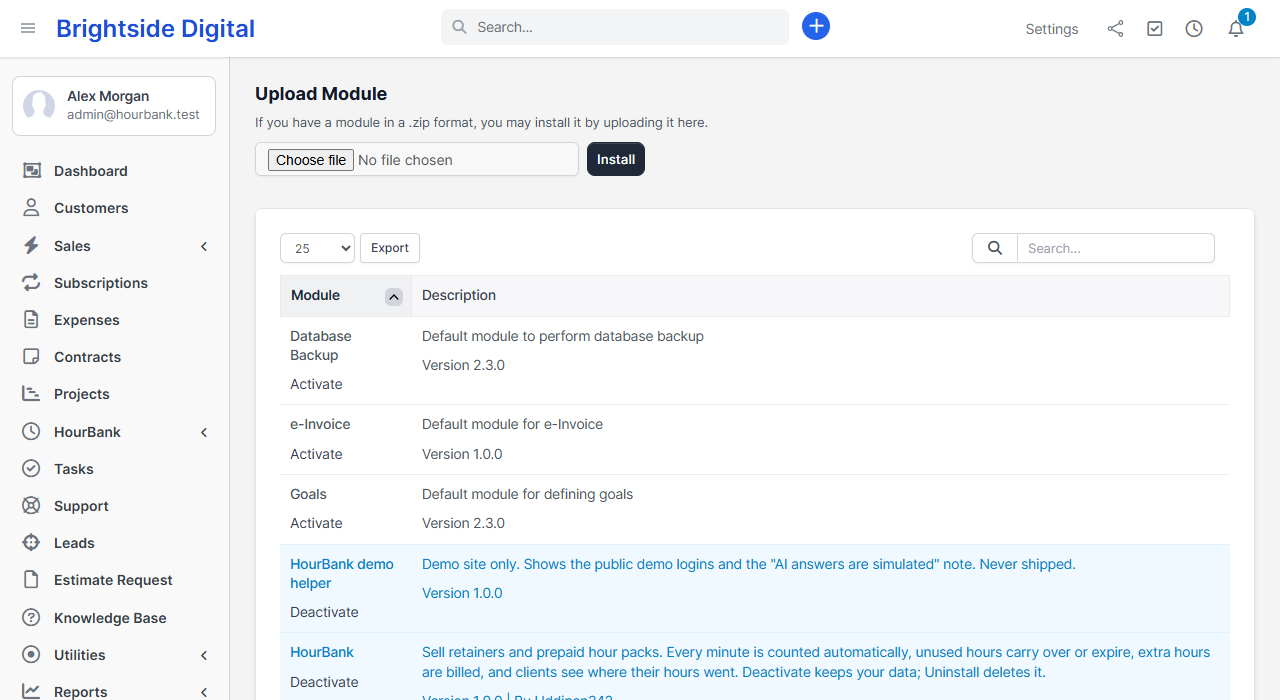Click 'Default module for e-Invoice' description
The width and height of the screenshot is (1280, 700).
click(512, 424)
